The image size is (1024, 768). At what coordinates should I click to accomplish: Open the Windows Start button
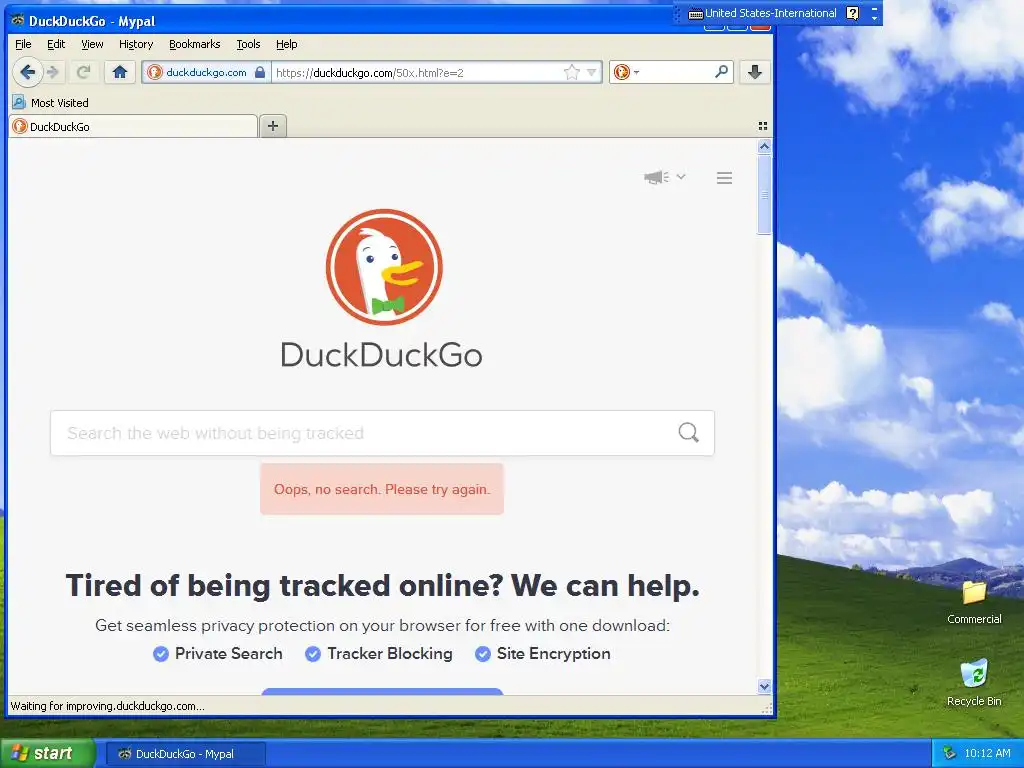click(x=48, y=754)
